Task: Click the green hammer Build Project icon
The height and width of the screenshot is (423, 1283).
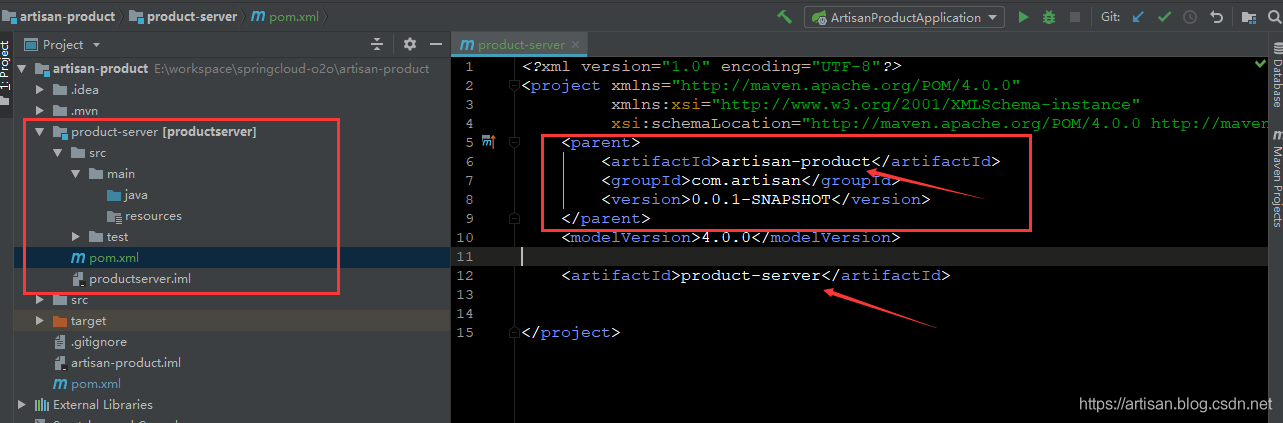Action: click(785, 17)
